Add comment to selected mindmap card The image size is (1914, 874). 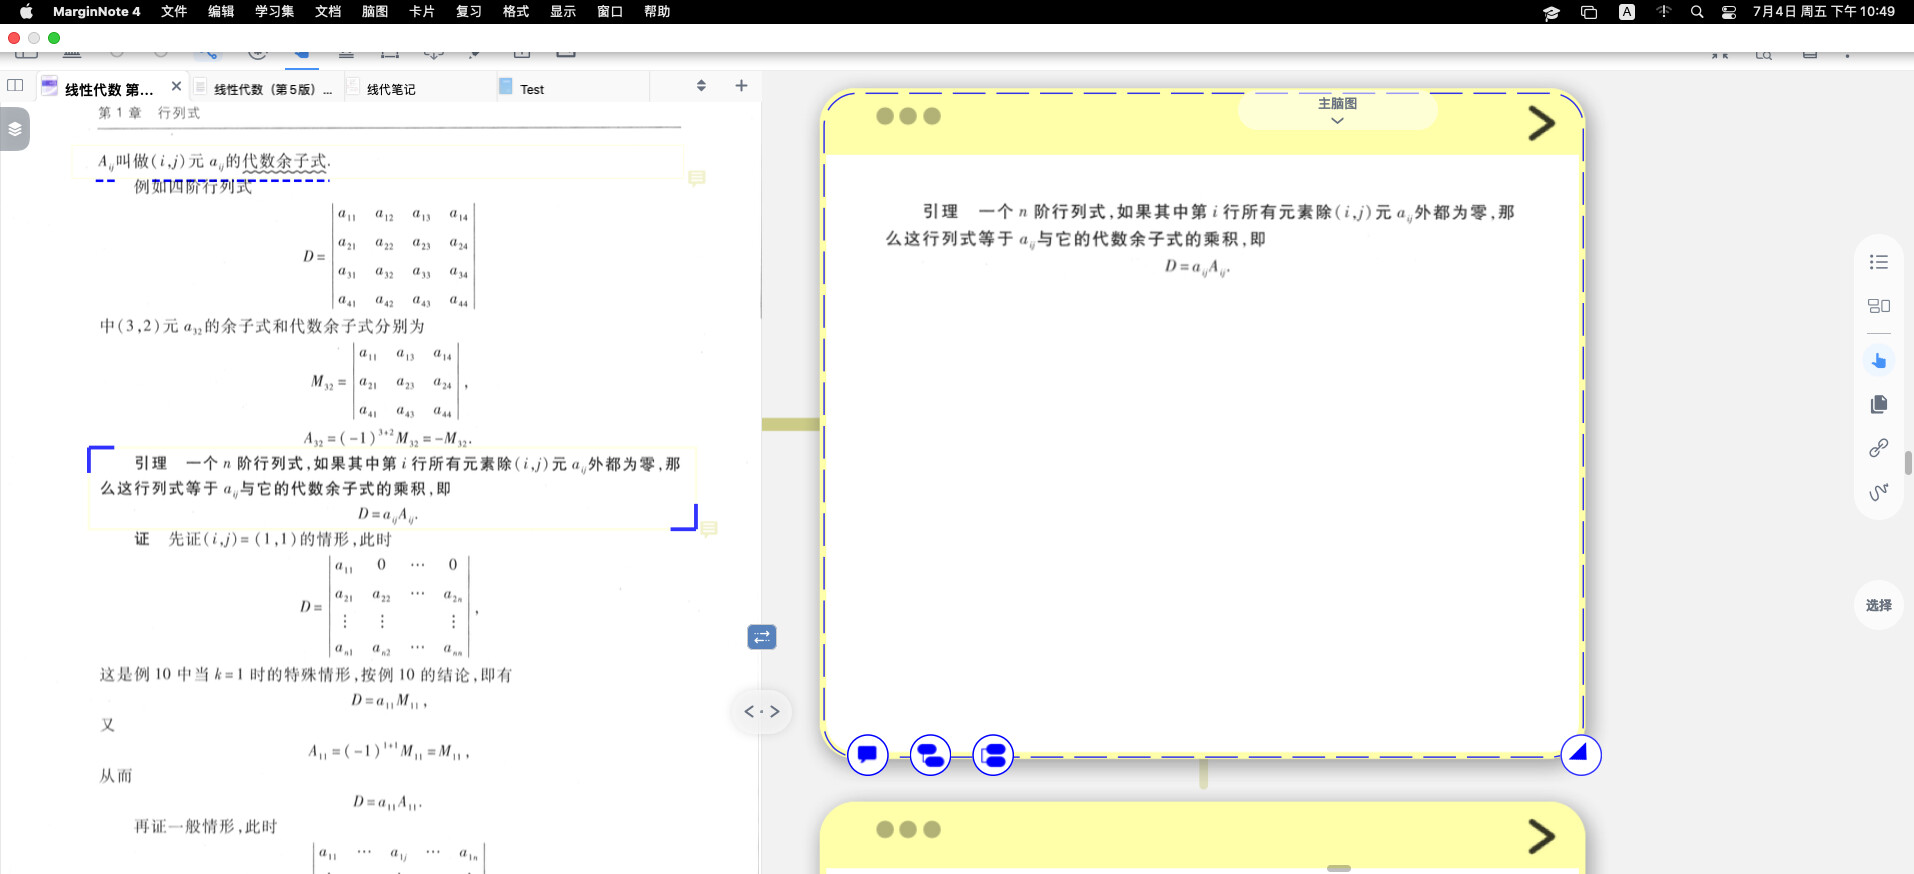click(867, 754)
